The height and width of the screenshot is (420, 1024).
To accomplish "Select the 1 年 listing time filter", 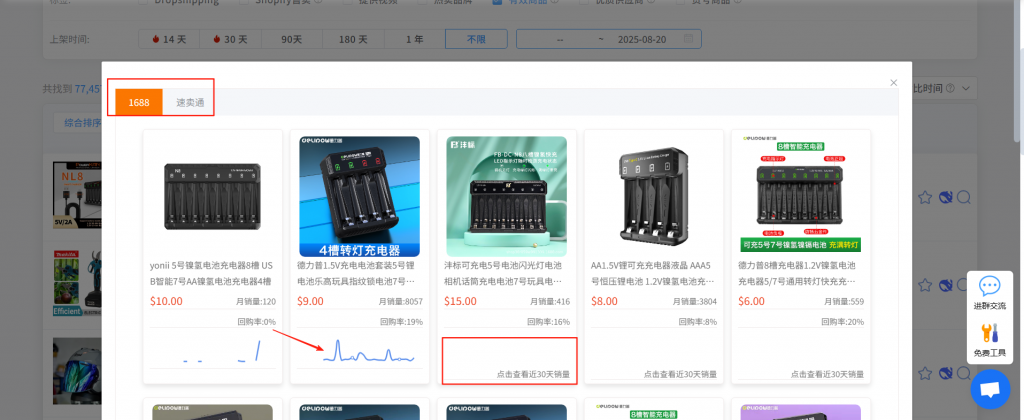I will pyautogui.click(x=415, y=39).
